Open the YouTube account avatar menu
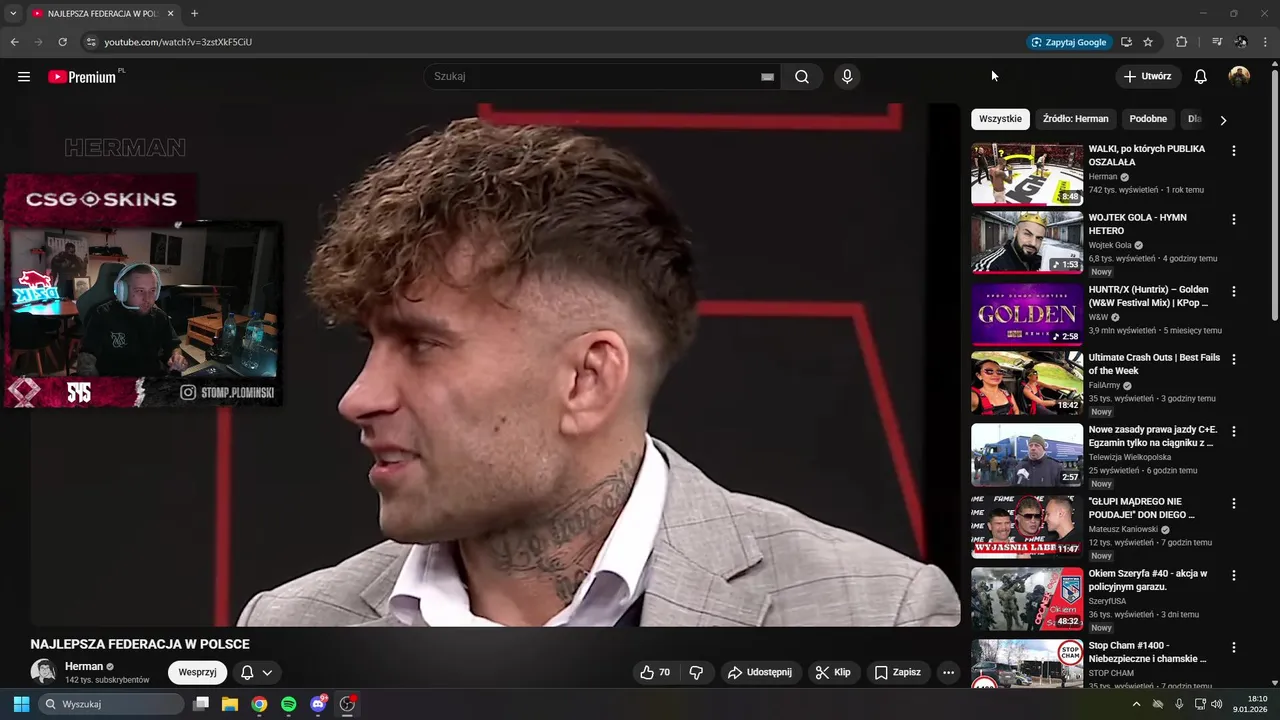1280x720 pixels. [1239, 77]
